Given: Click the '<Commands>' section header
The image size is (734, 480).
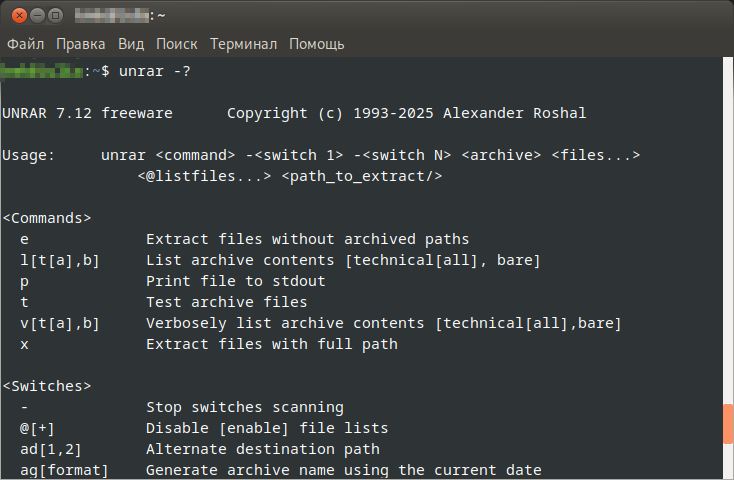Looking at the screenshot, I should 47,218.
